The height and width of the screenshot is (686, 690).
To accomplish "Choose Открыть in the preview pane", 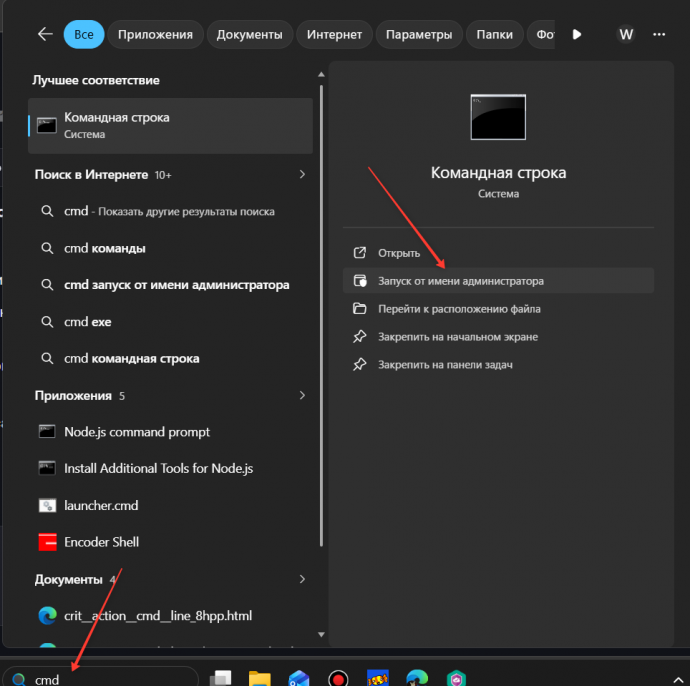I will (498, 253).
